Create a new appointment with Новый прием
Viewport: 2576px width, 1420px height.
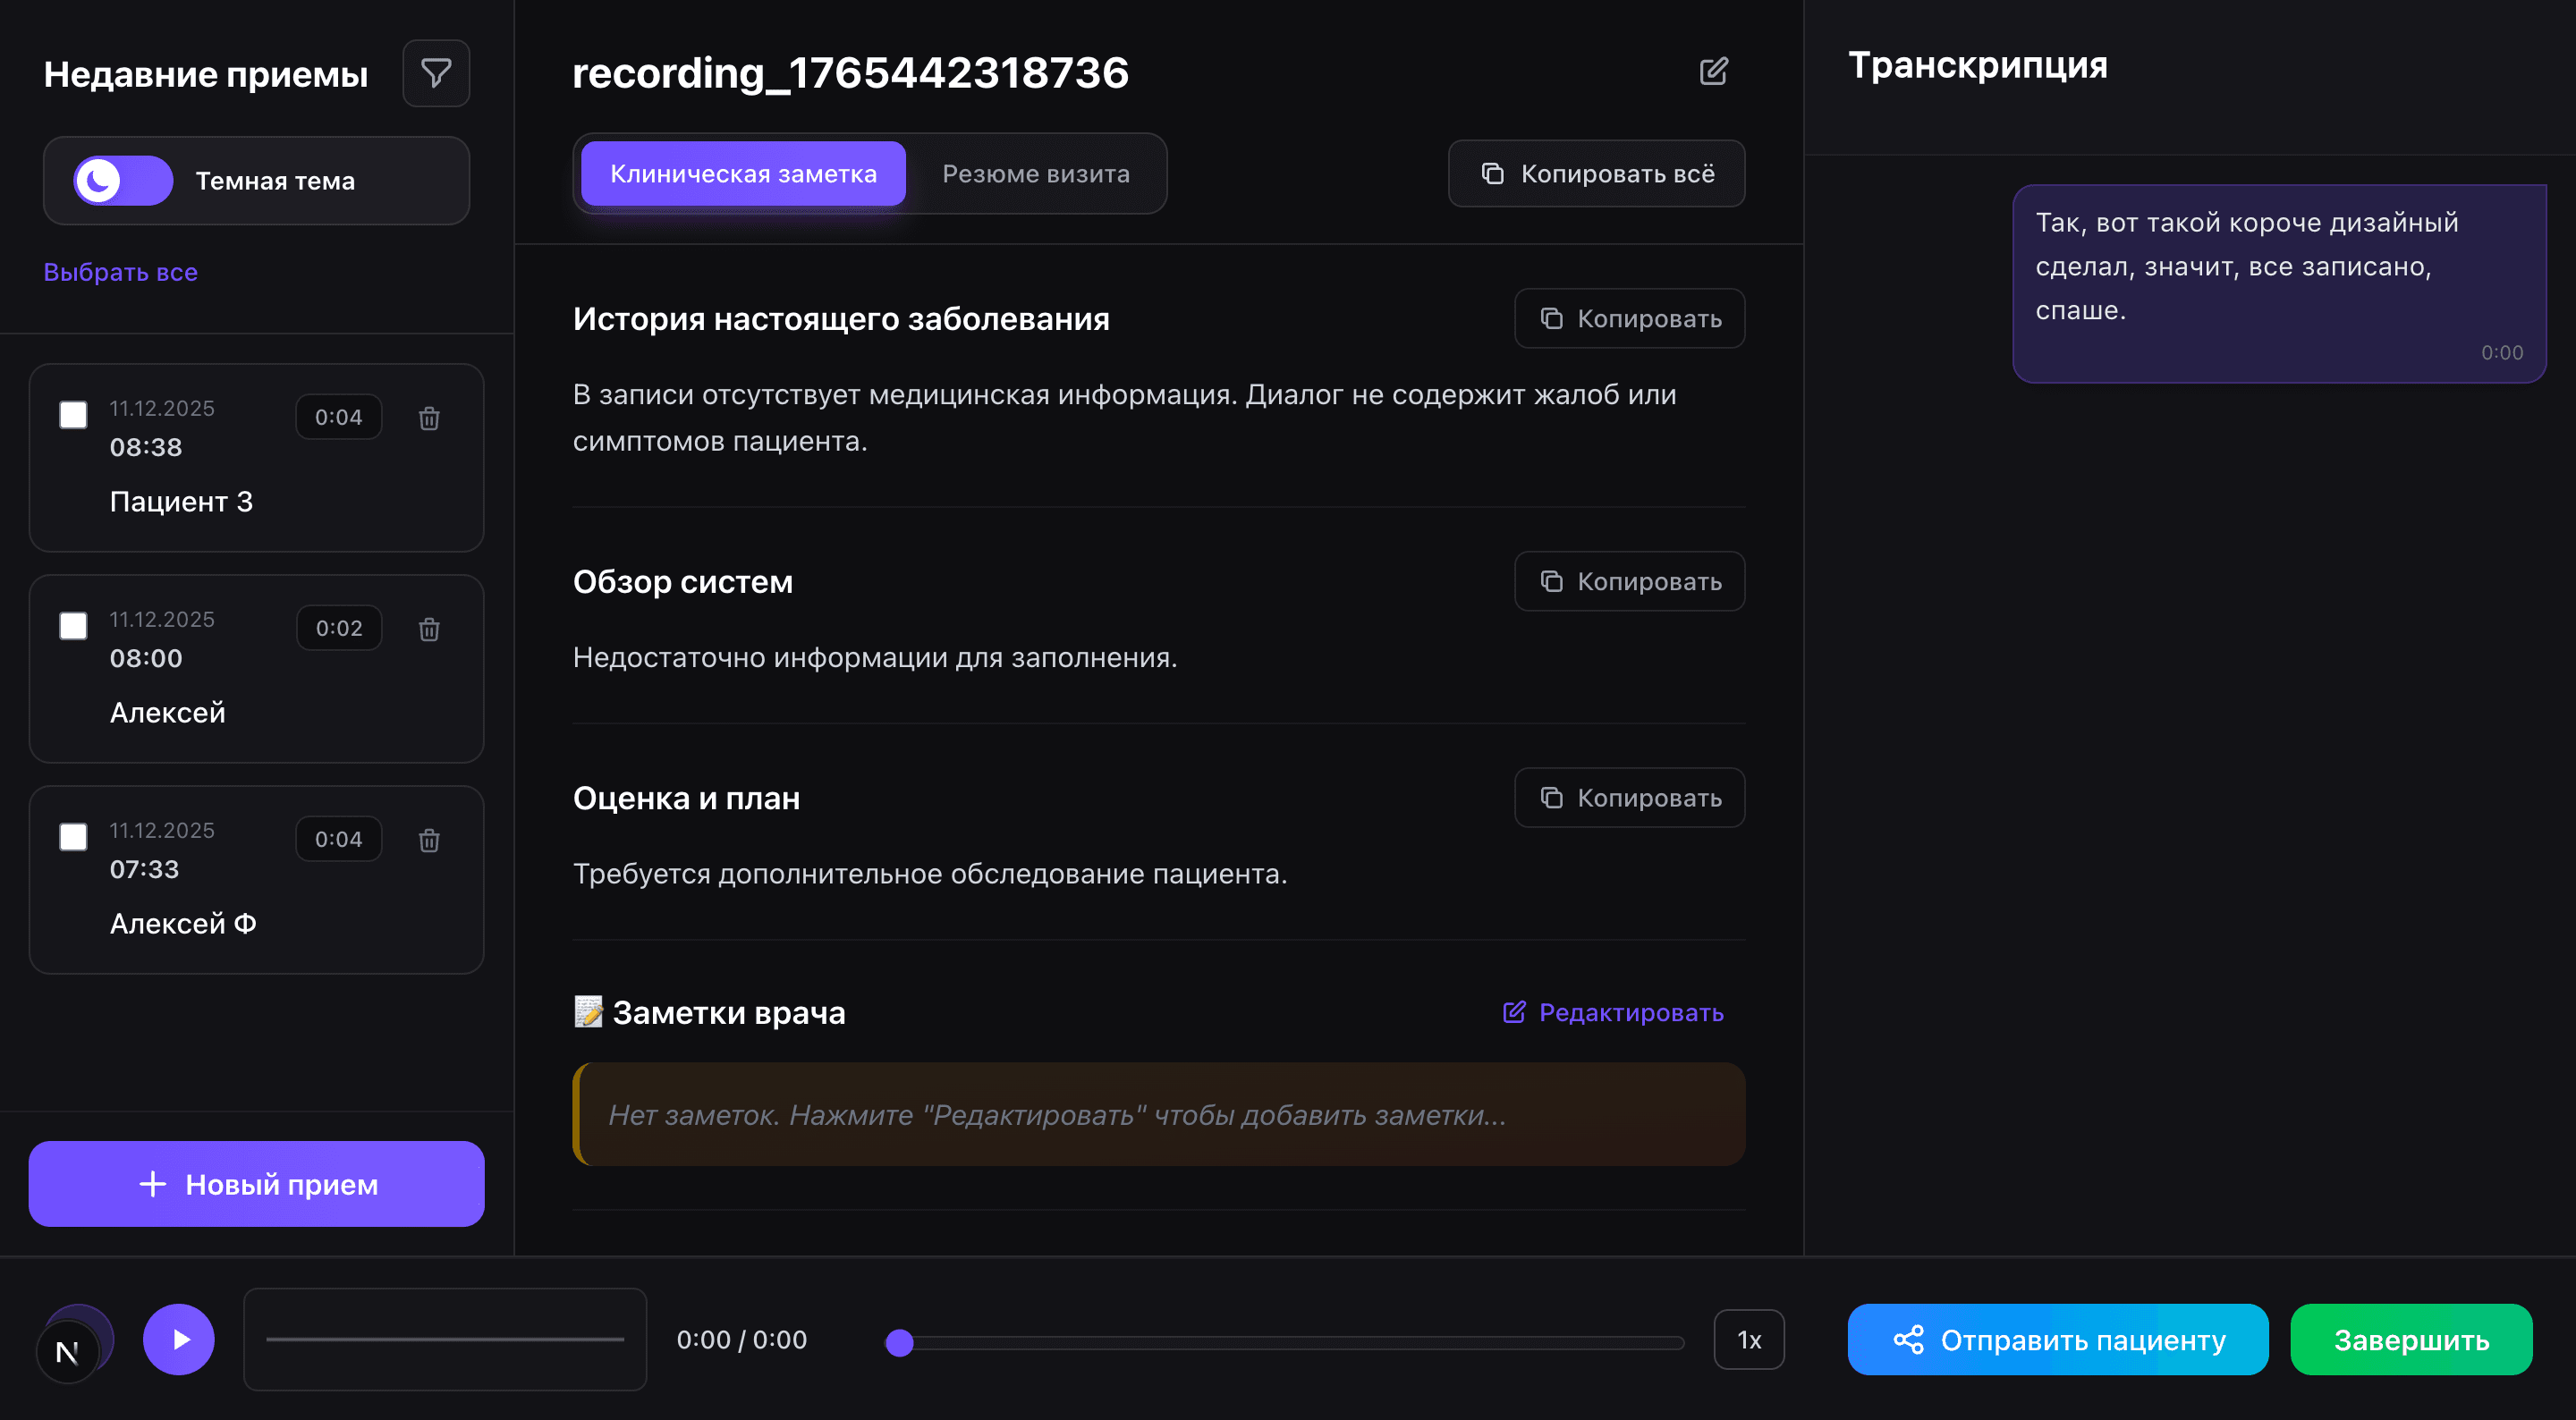pos(256,1184)
